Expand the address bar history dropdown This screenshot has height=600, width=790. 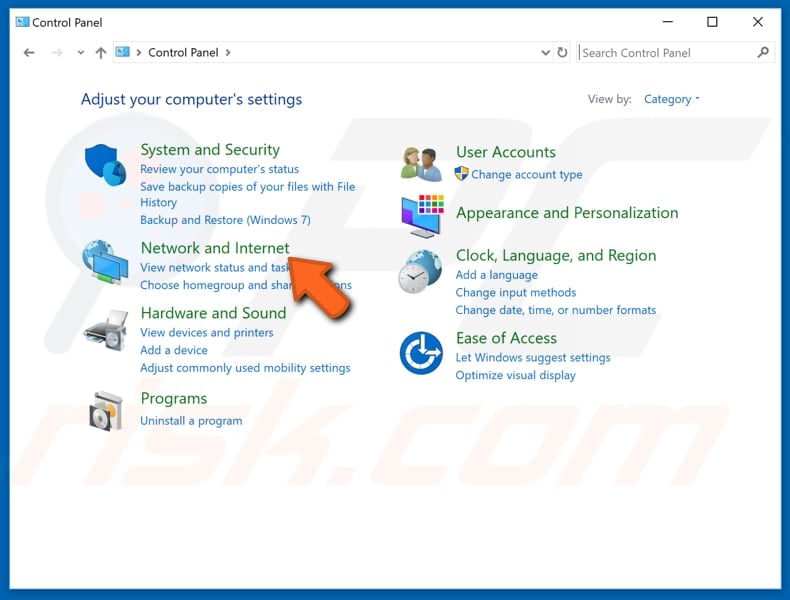[545, 52]
